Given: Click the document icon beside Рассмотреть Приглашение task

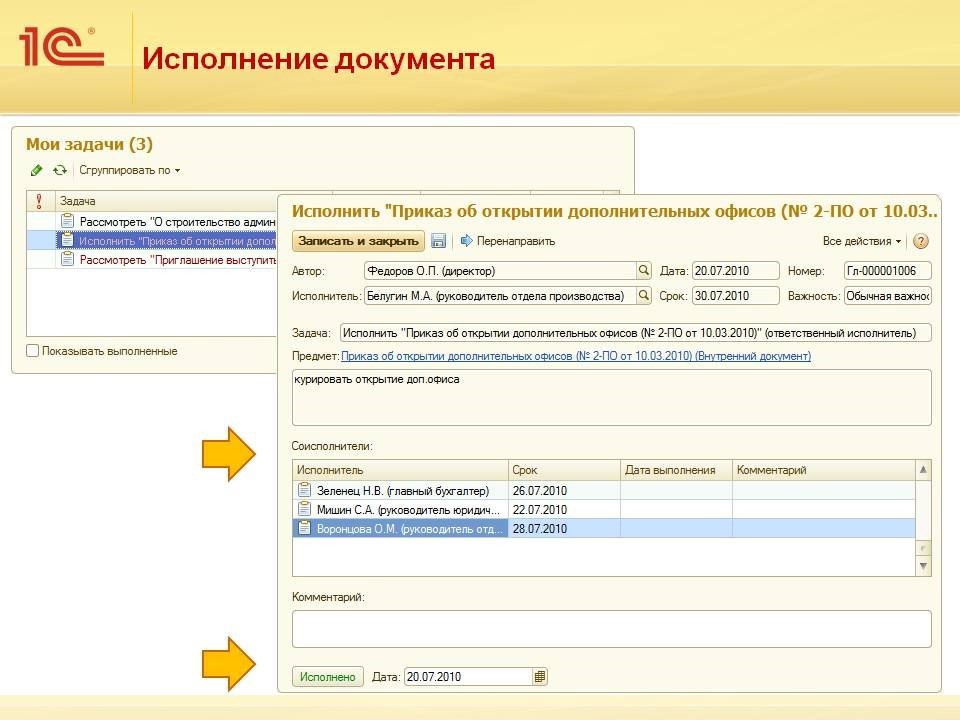Looking at the screenshot, I should [68, 258].
